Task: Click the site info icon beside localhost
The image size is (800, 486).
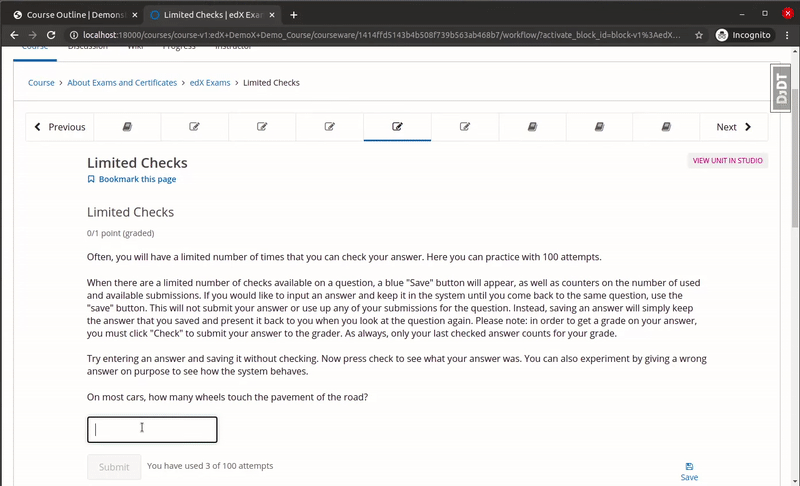Action: [x=74, y=35]
